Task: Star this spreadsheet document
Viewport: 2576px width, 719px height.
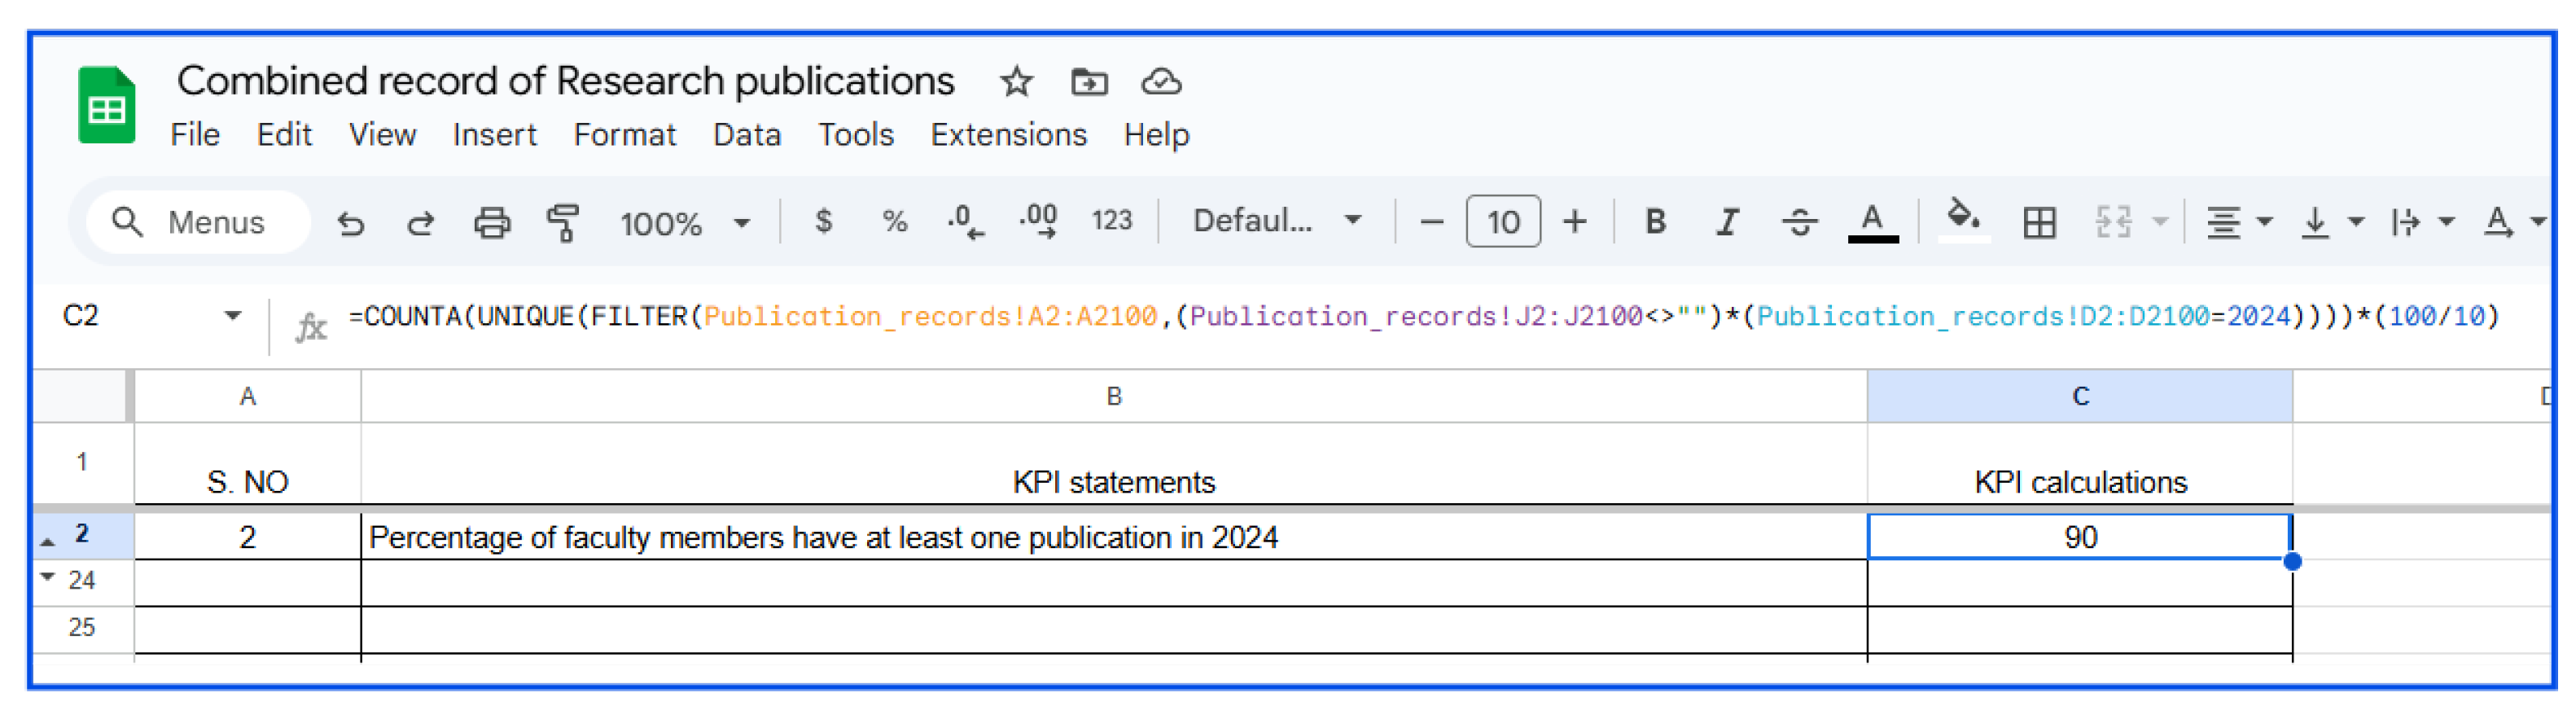Action: [x=1016, y=81]
